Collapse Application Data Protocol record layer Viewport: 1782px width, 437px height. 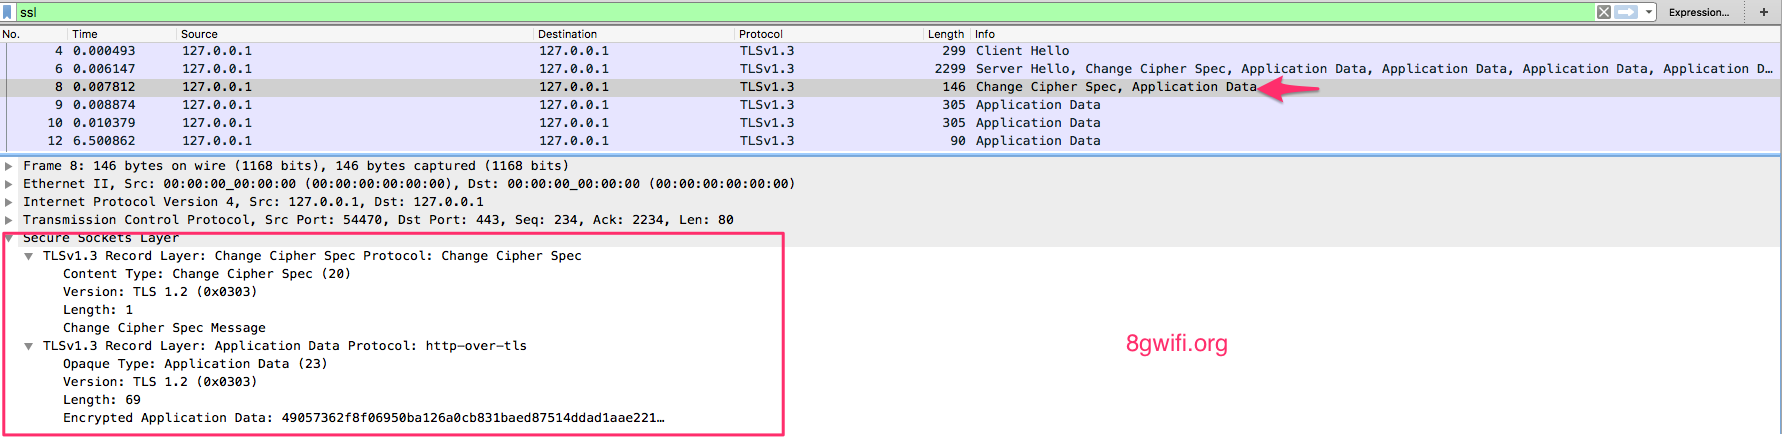29,346
